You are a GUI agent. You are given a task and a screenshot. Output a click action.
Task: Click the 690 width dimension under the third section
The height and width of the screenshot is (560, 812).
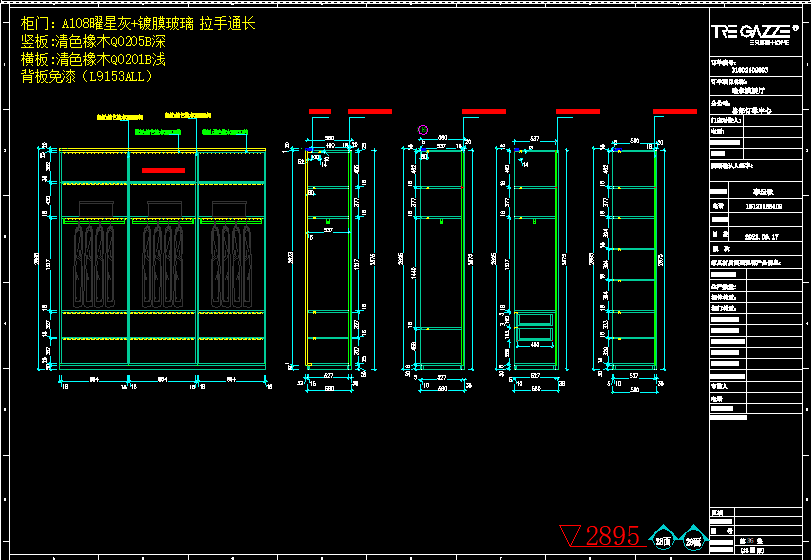(x=443, y=388)
